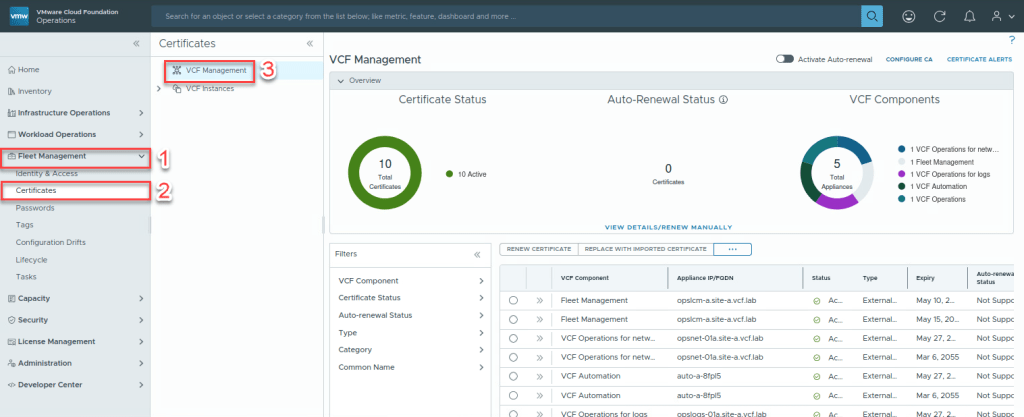Open Identity & Access menu item

(x=46, y=174)
